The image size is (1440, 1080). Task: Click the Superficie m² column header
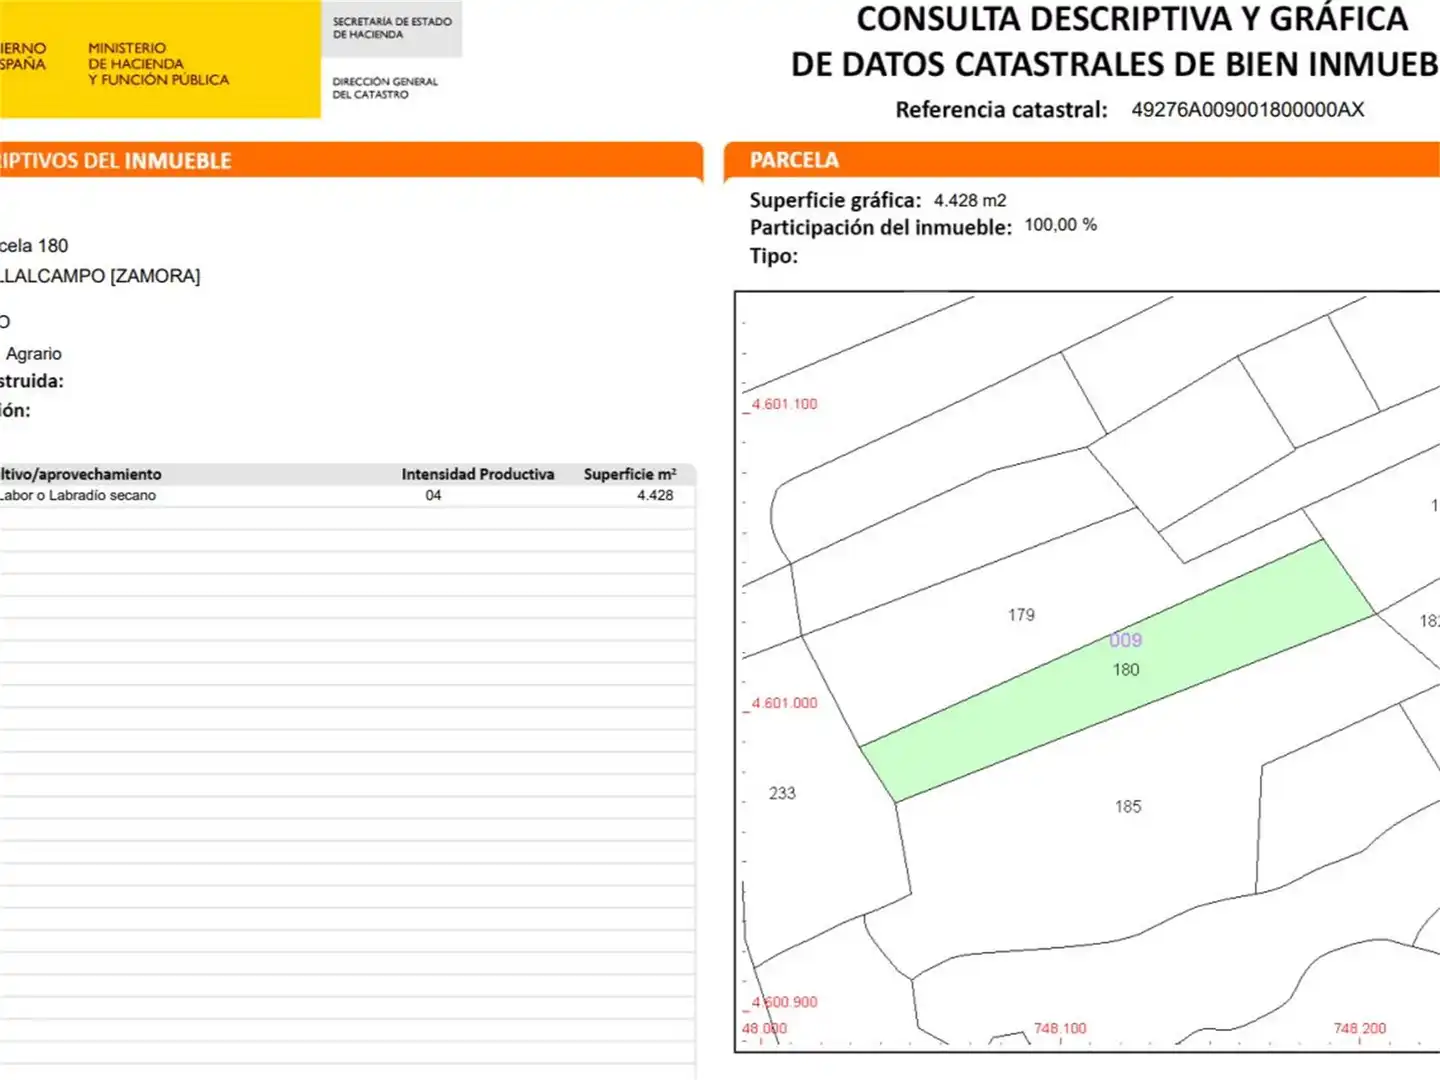point(630,474)
